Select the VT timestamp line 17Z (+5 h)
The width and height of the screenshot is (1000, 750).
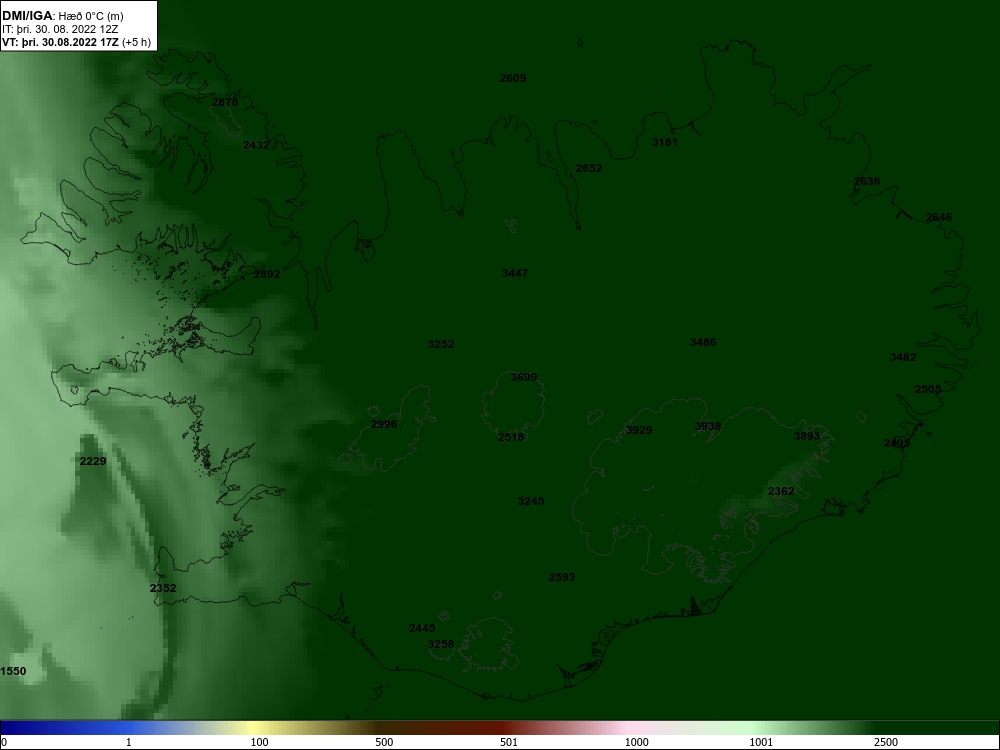pyautogui.click(x=77, y=43)
